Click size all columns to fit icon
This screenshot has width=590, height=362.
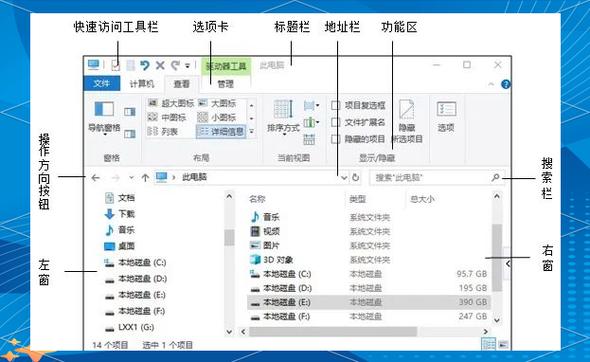point(309,139)
